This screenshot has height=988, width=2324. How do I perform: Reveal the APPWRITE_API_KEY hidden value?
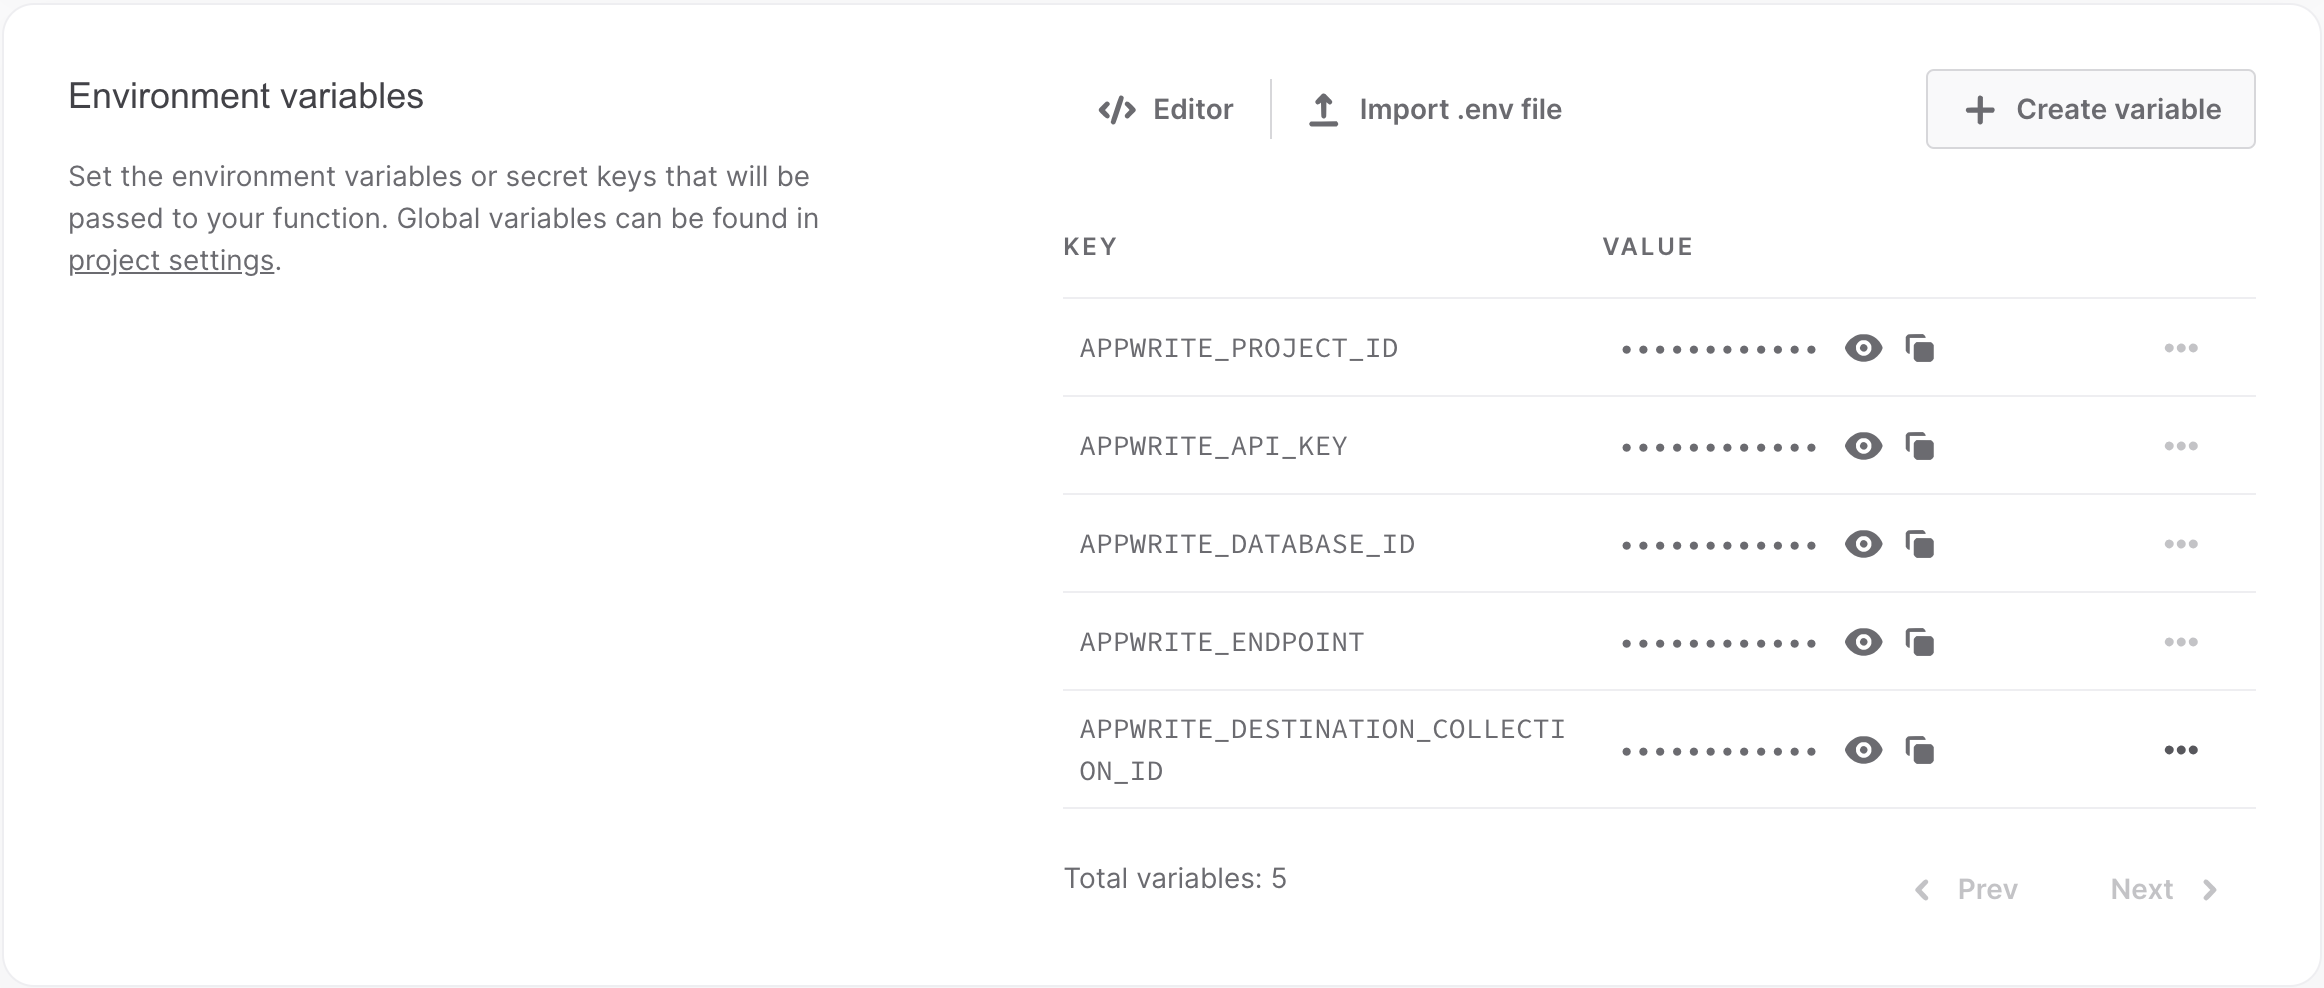[x=1862, y=446]
